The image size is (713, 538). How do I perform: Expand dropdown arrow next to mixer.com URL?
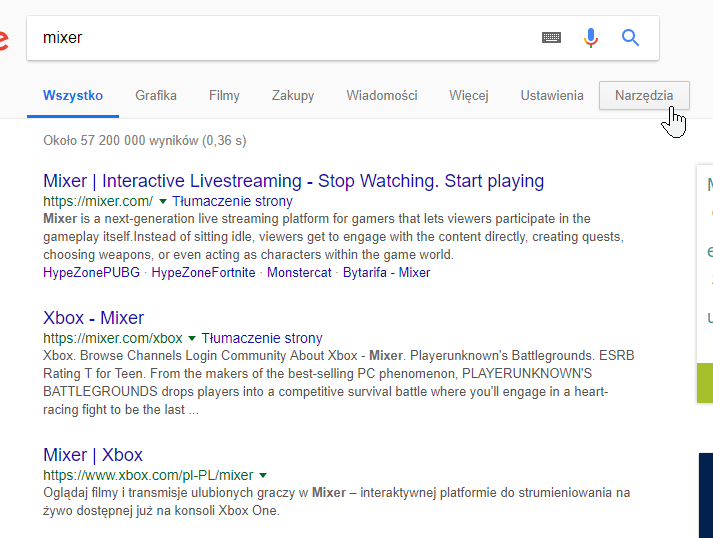[x=163, y=201]
